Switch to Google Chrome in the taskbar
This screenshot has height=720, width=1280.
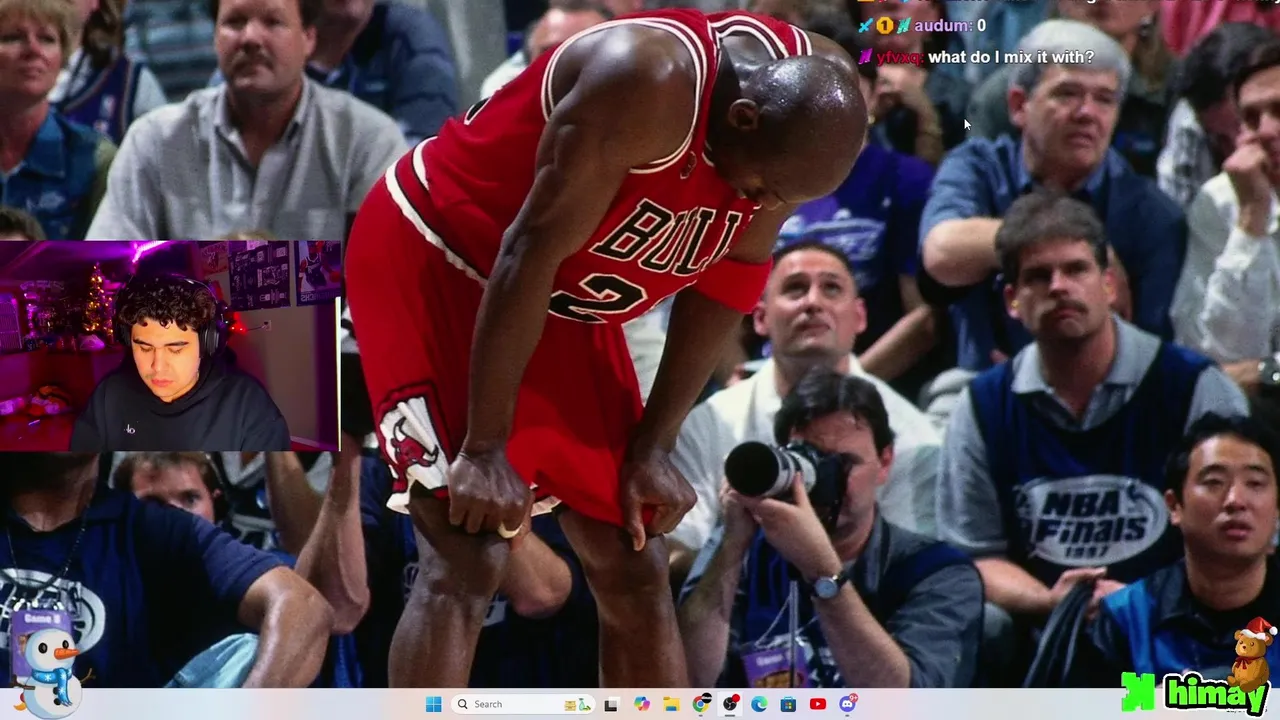(x=701, y=704)
